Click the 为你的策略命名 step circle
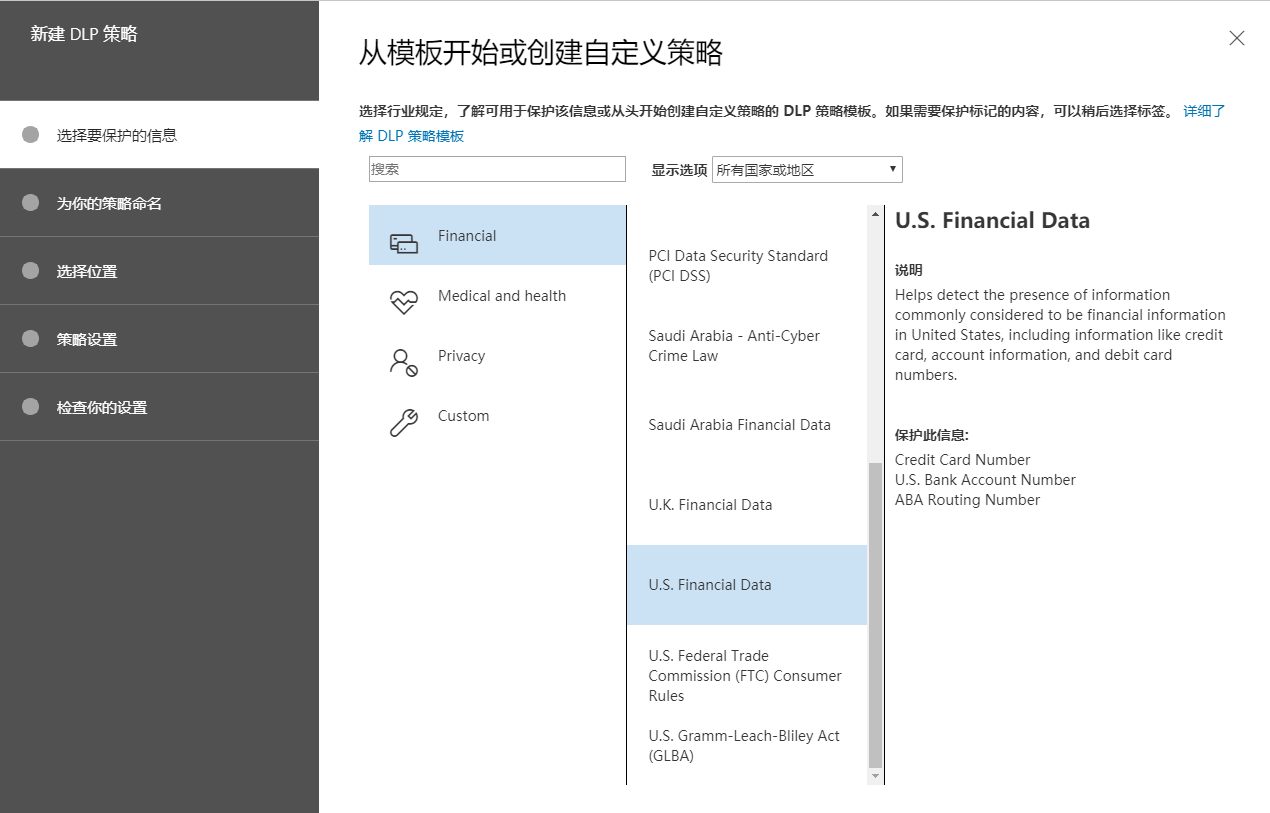Image resolution: width=1270 pixels, height=813 pixels. (30, 202)
